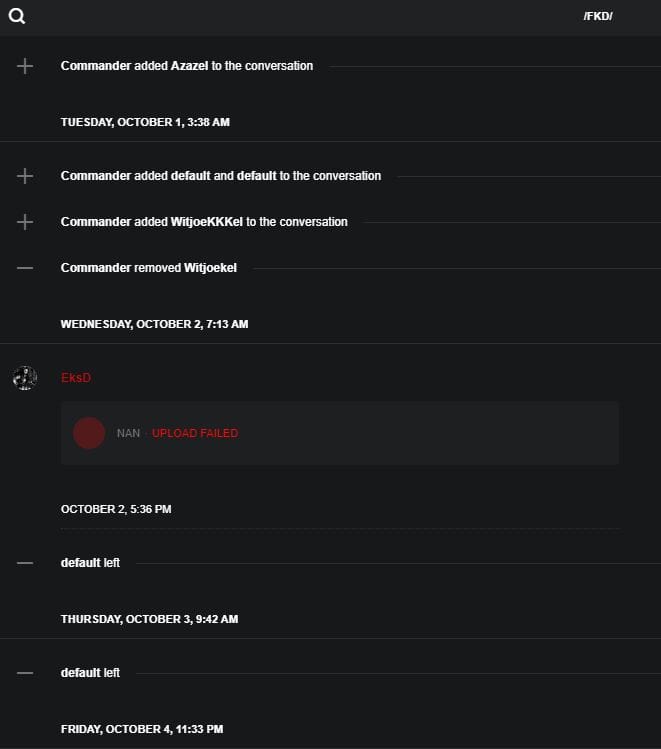Click Witjoekel name in the removed event
The image size is (661, 749).
(210, 268)
